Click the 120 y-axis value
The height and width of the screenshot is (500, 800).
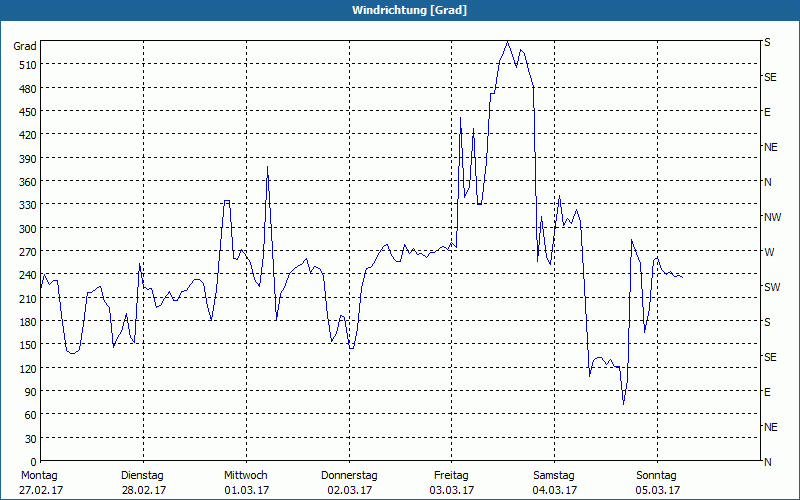point(28,369)
